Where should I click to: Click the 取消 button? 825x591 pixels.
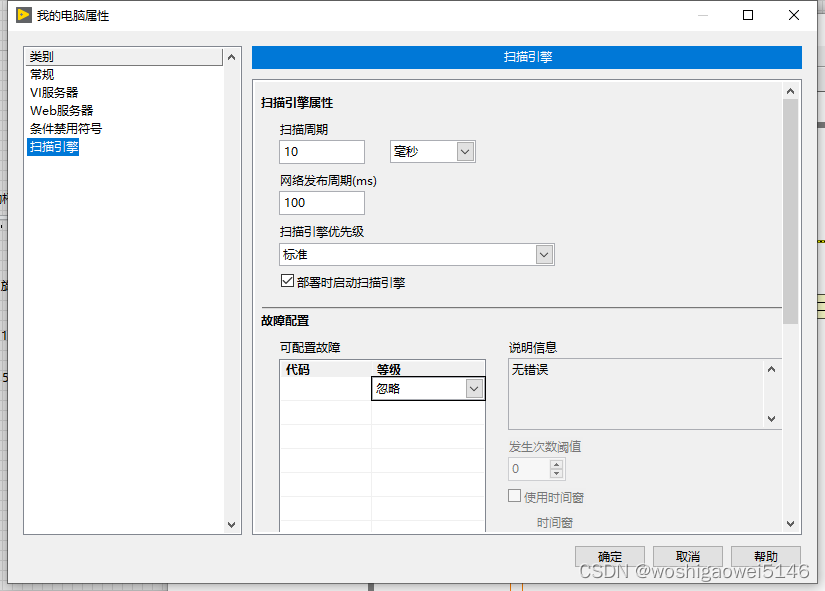tap(686, 556)
